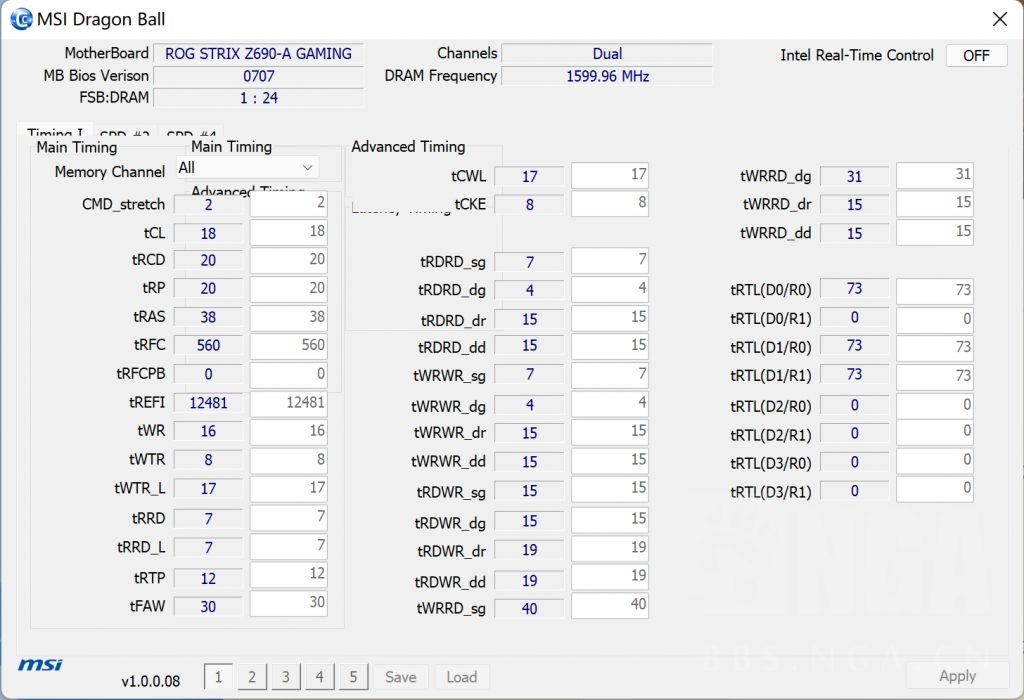
Task: Switch to the SPD #4 tab
Action: click(192, 134)
